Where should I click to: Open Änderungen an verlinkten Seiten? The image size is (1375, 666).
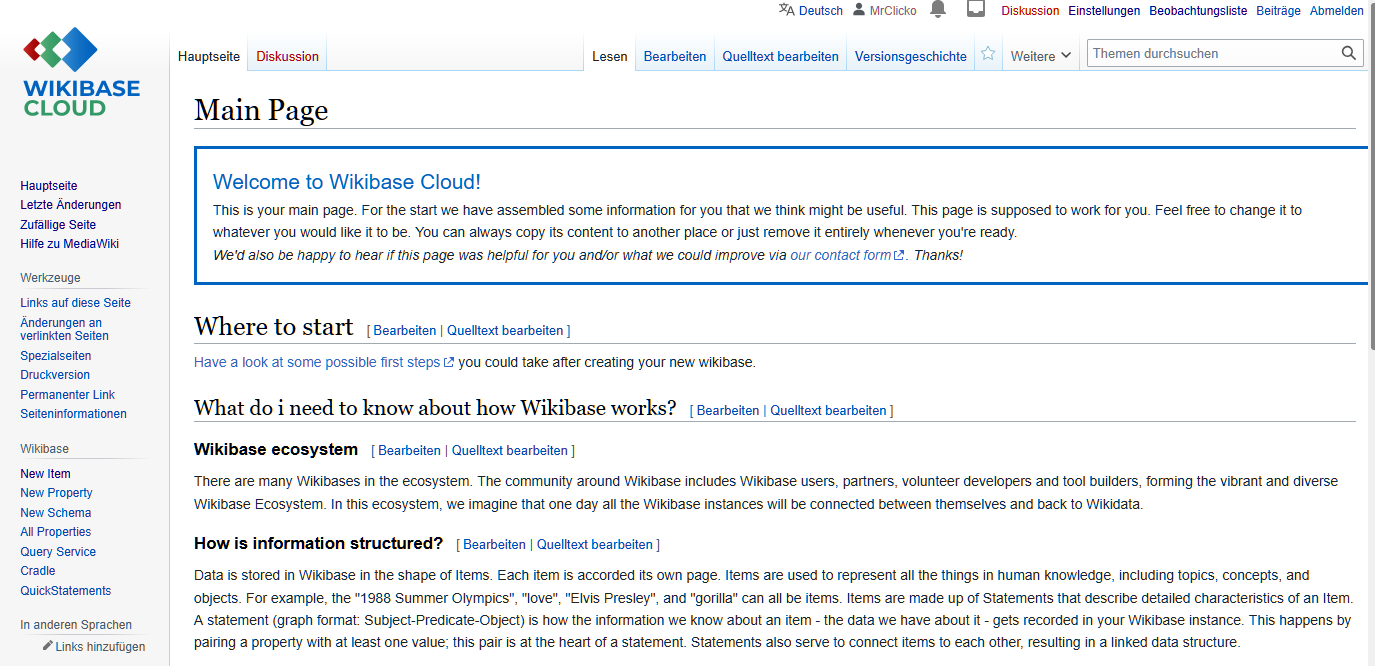click(64, 329)
